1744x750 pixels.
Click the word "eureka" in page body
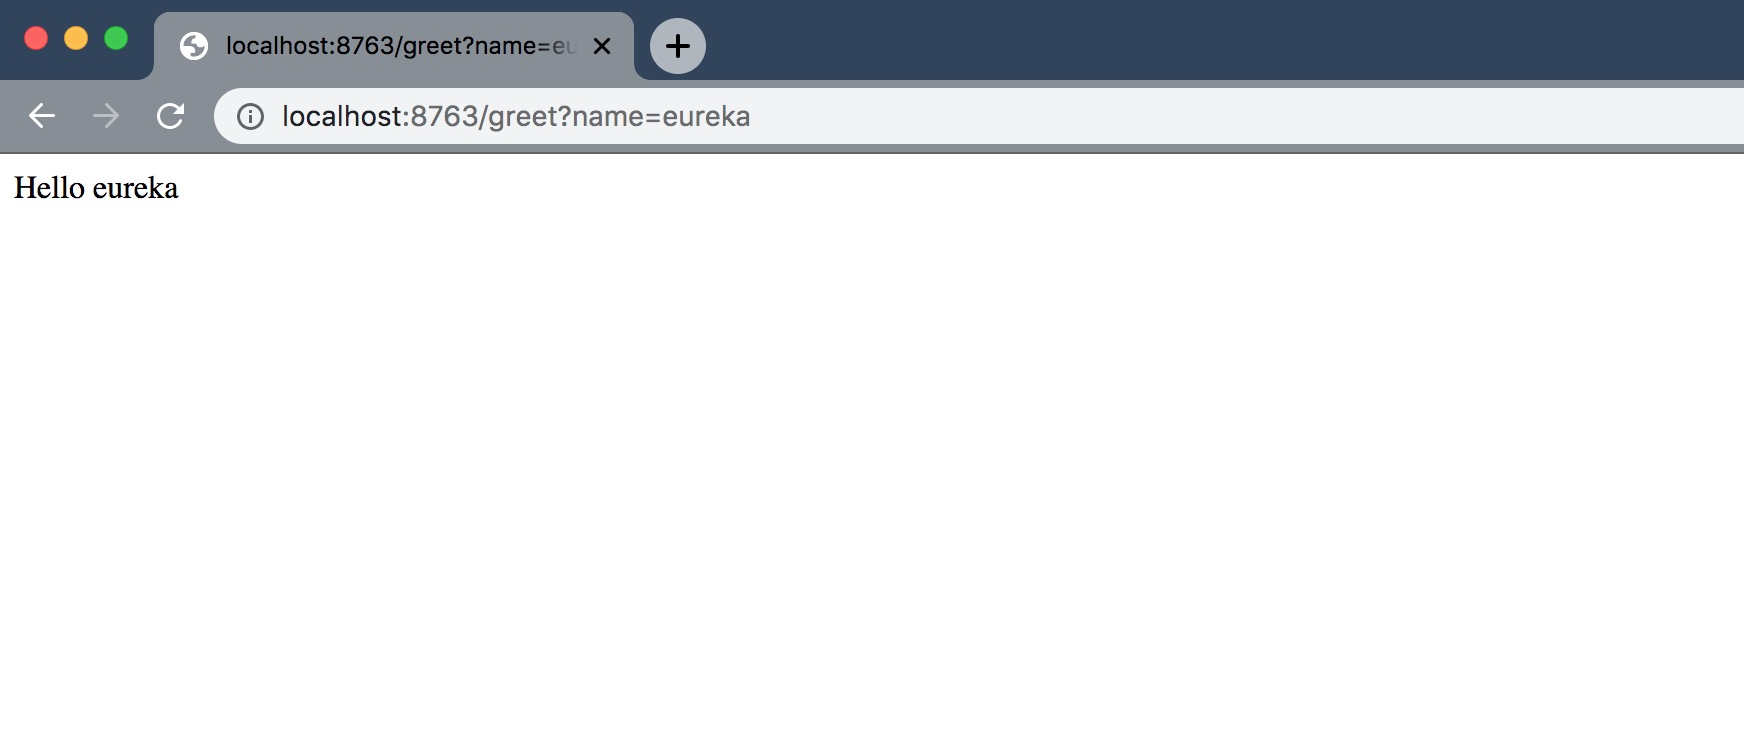click(135, 188)
